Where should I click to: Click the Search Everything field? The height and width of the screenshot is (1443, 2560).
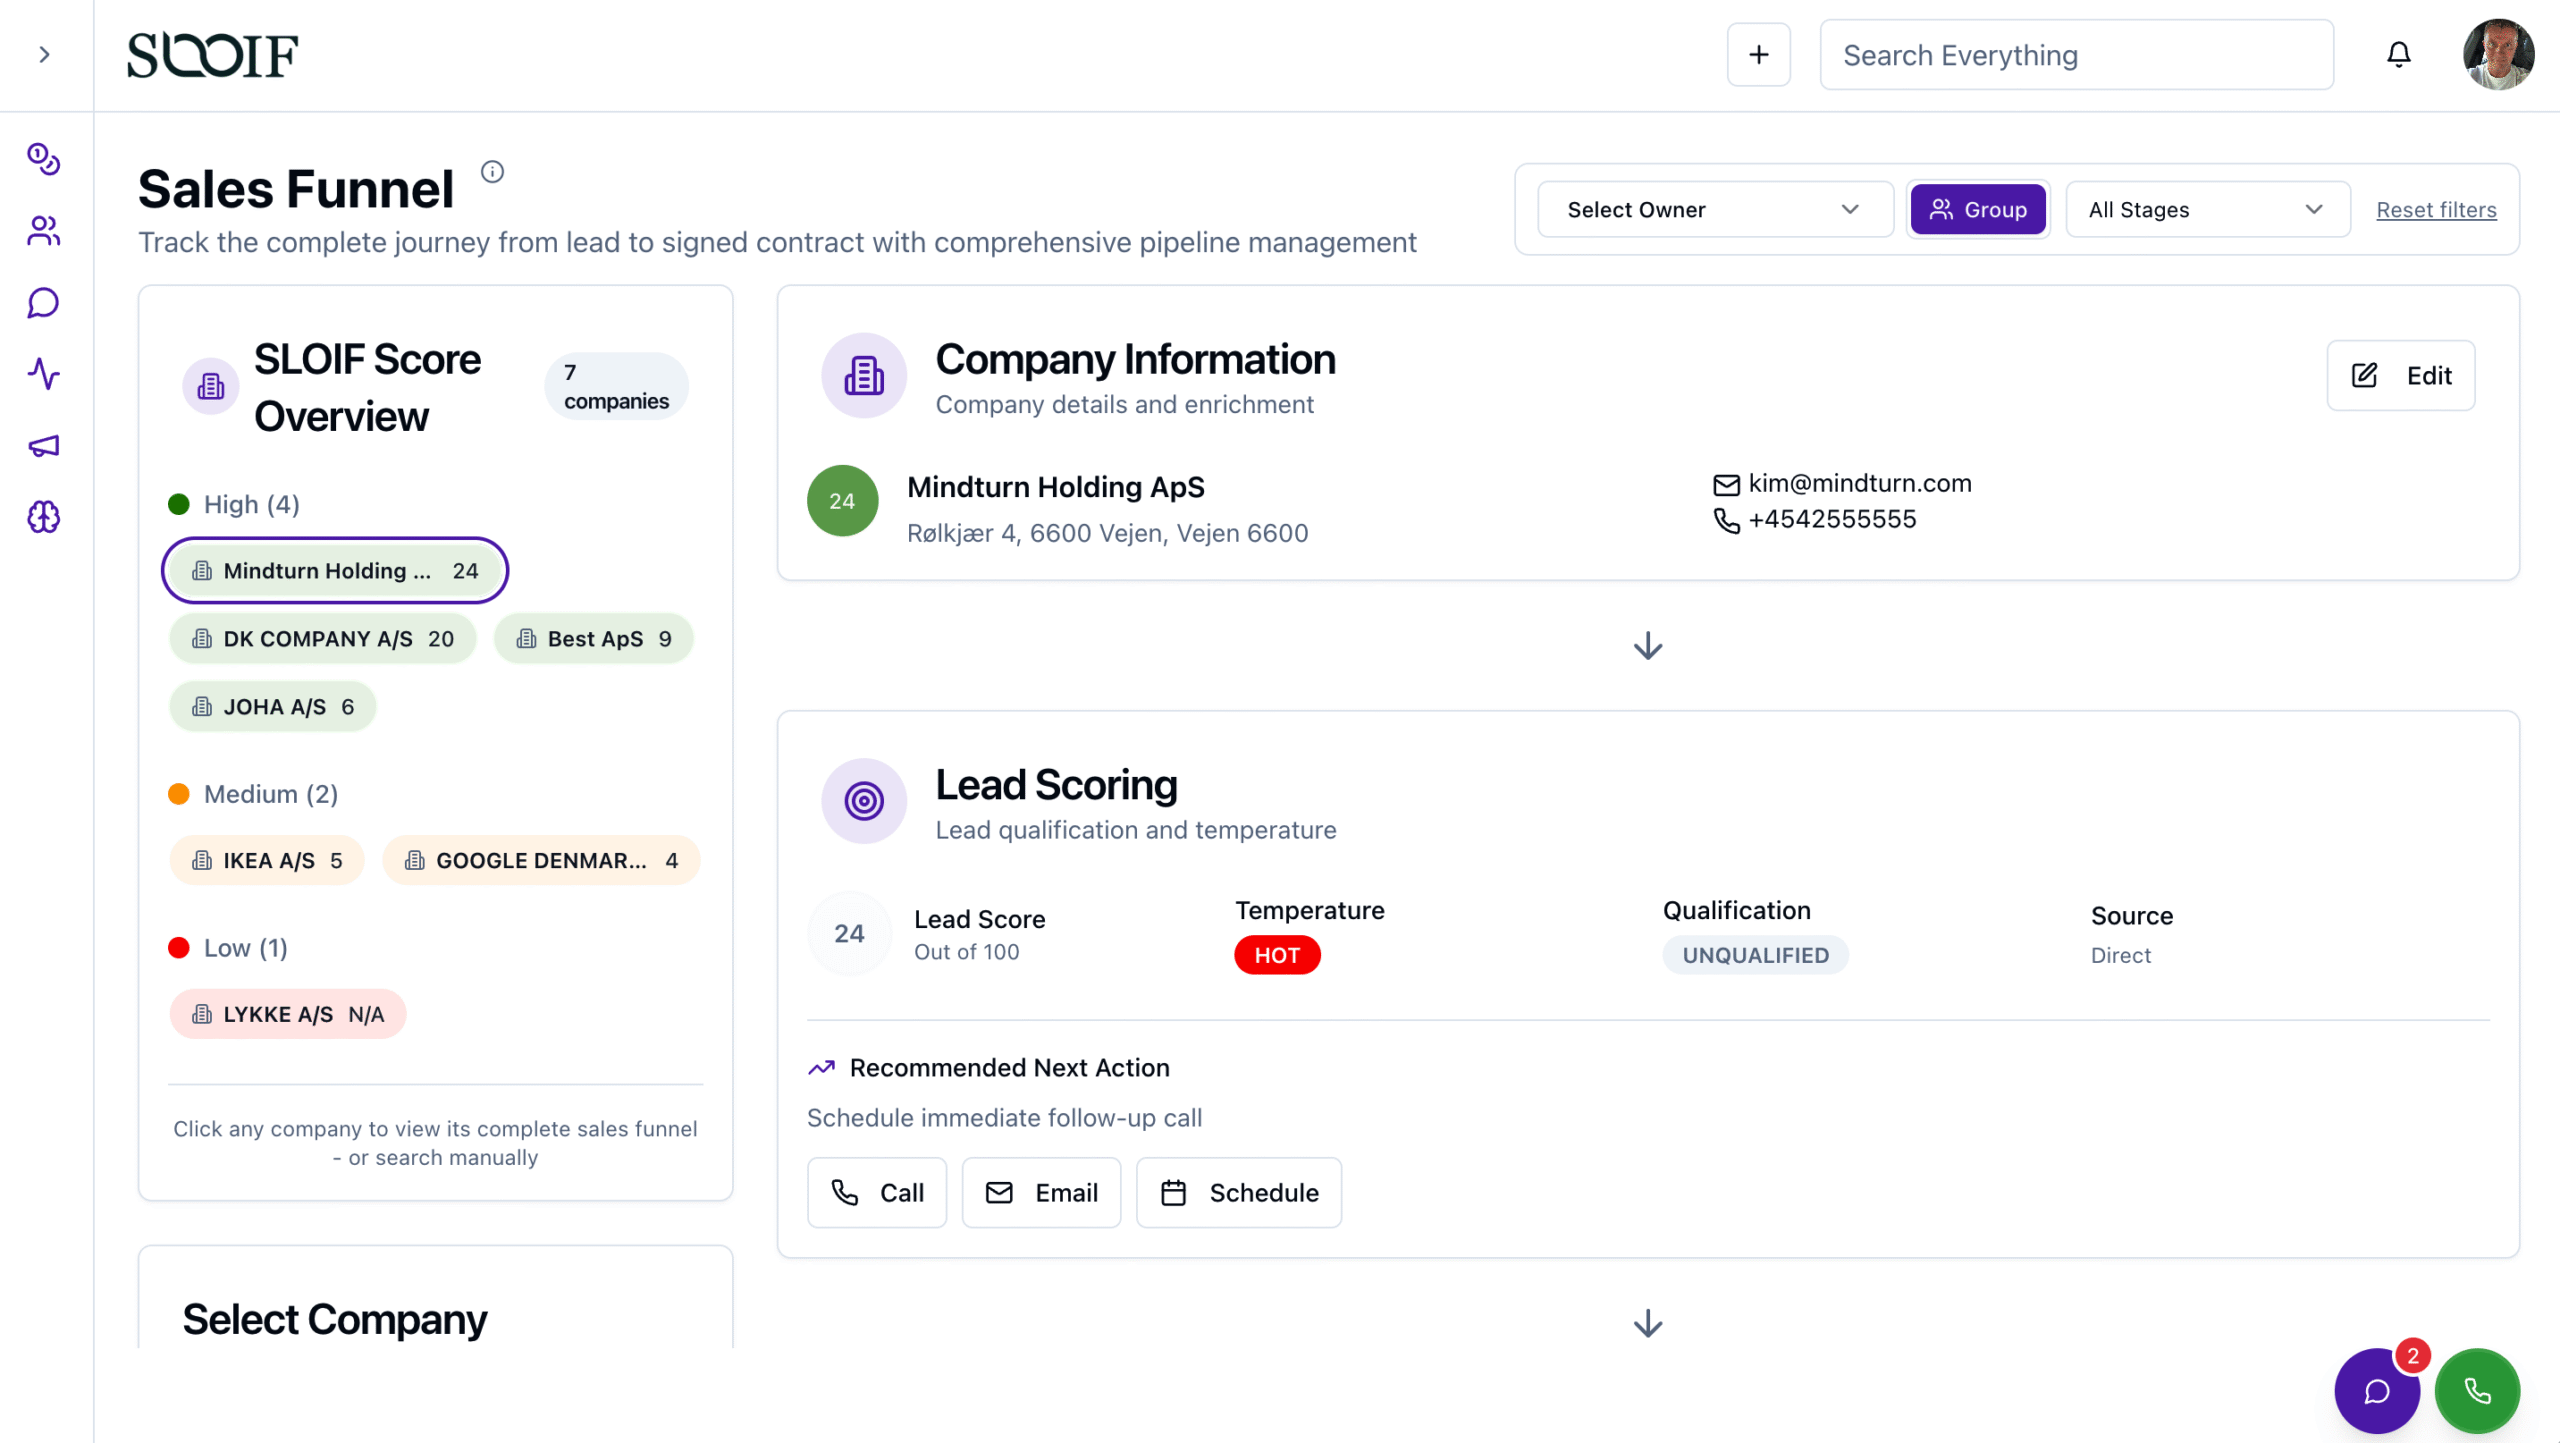point(2076,55)
